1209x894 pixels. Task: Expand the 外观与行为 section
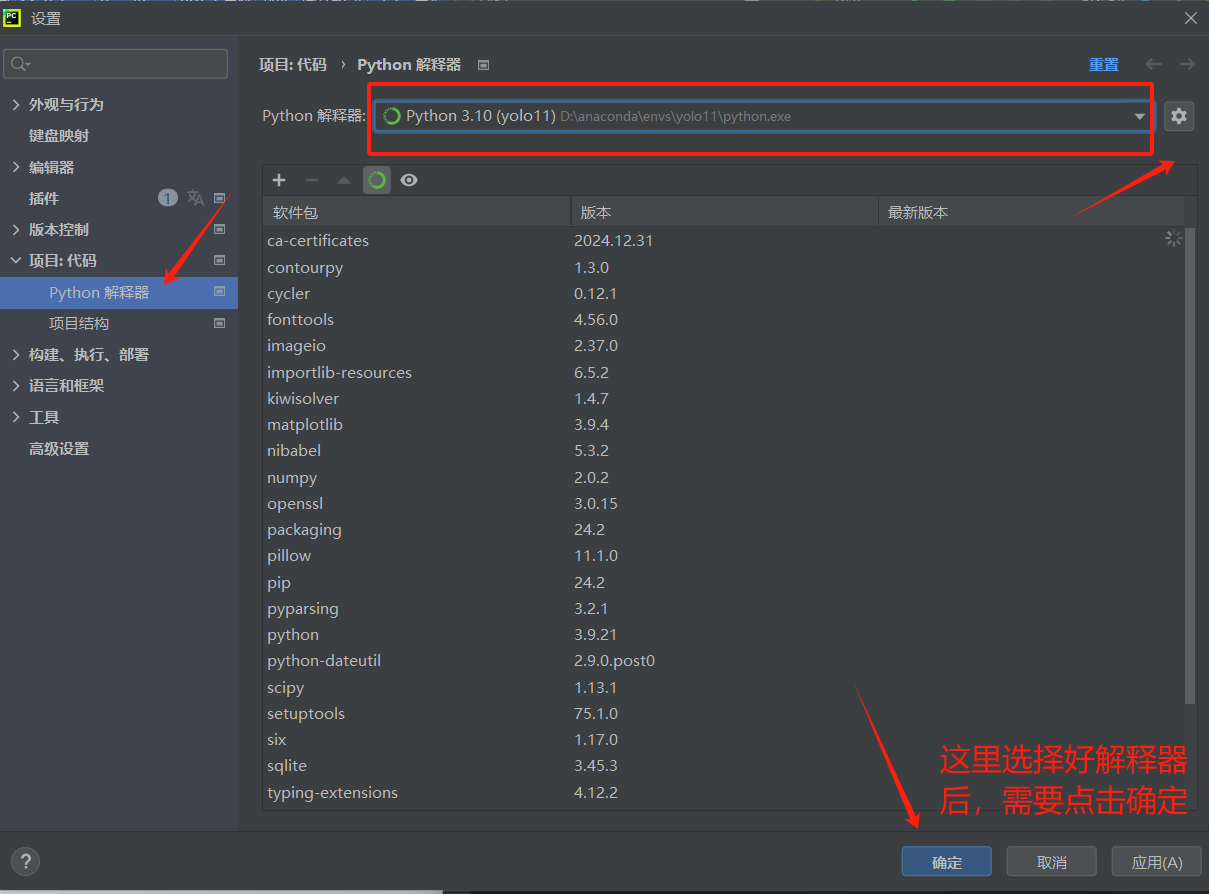click(x=16, y=104)
